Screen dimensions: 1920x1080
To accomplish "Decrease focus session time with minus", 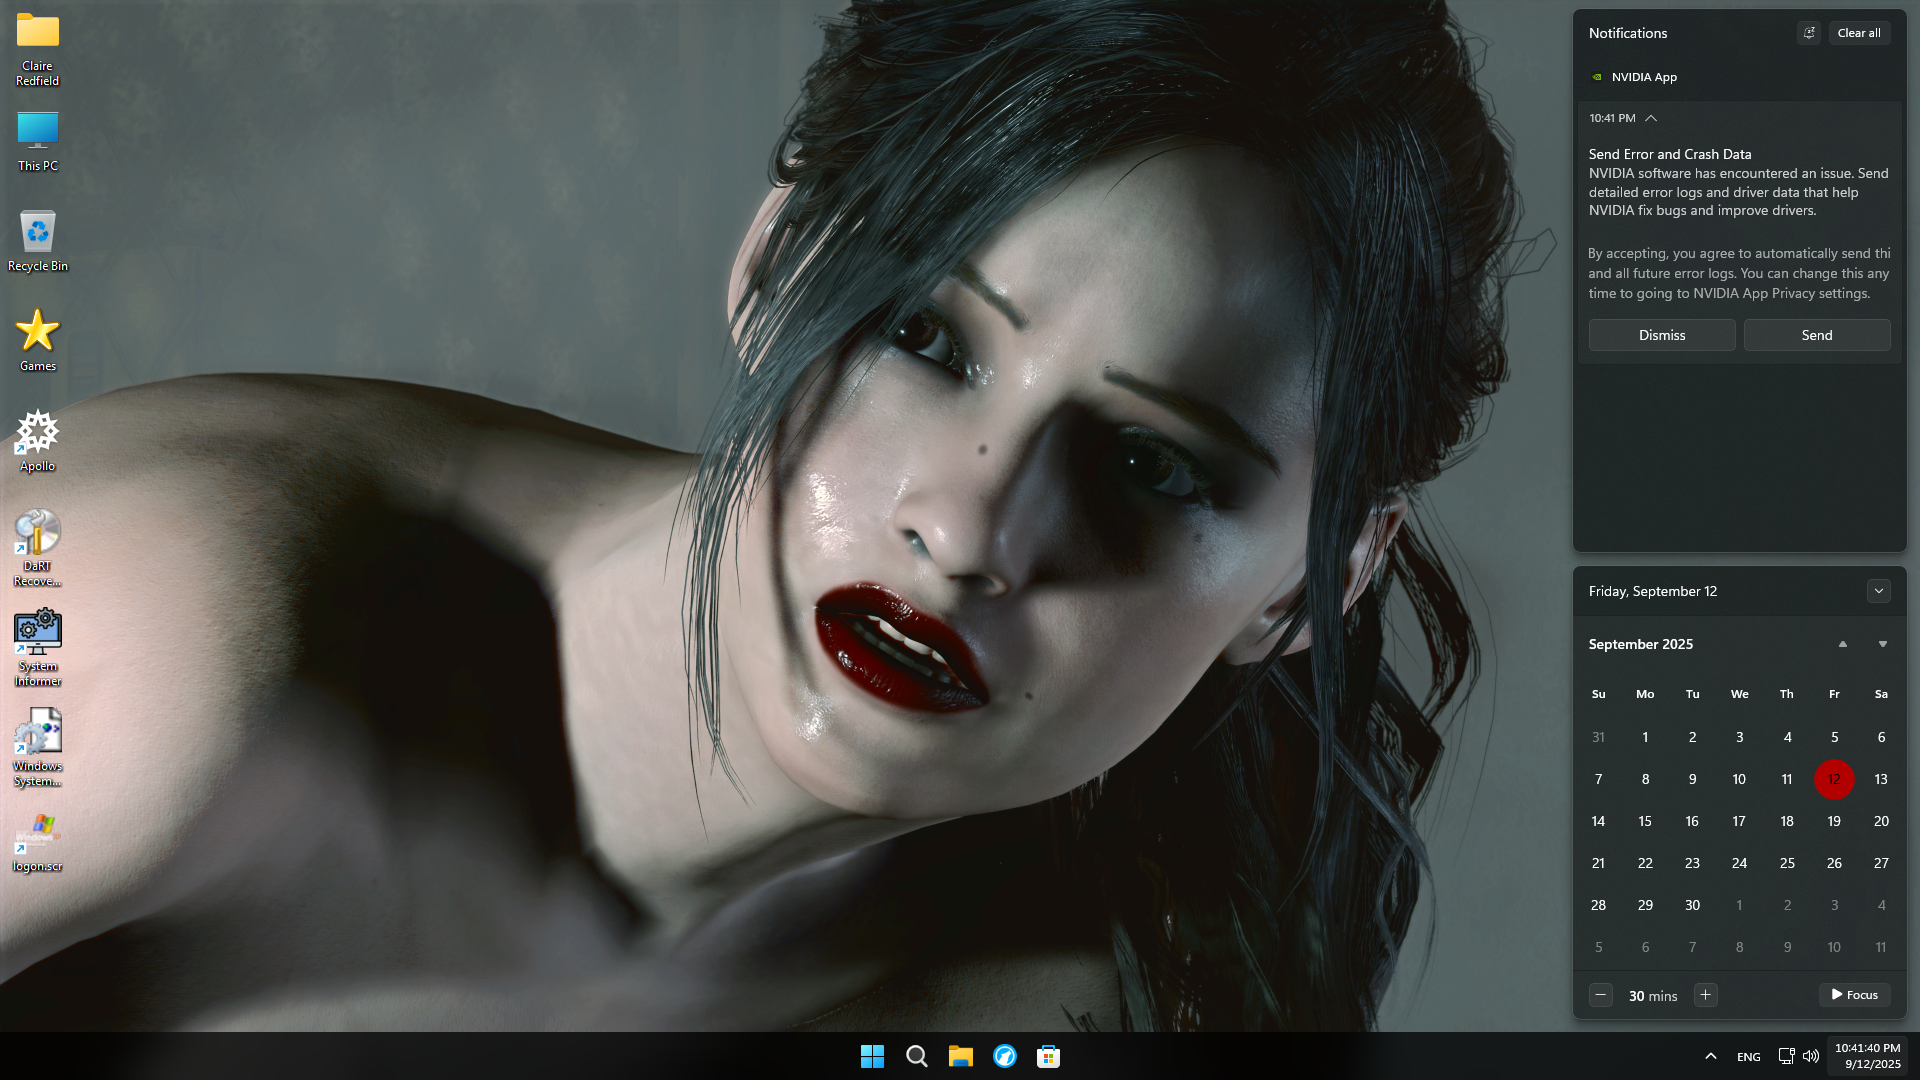I will [x=1600, y=995].
